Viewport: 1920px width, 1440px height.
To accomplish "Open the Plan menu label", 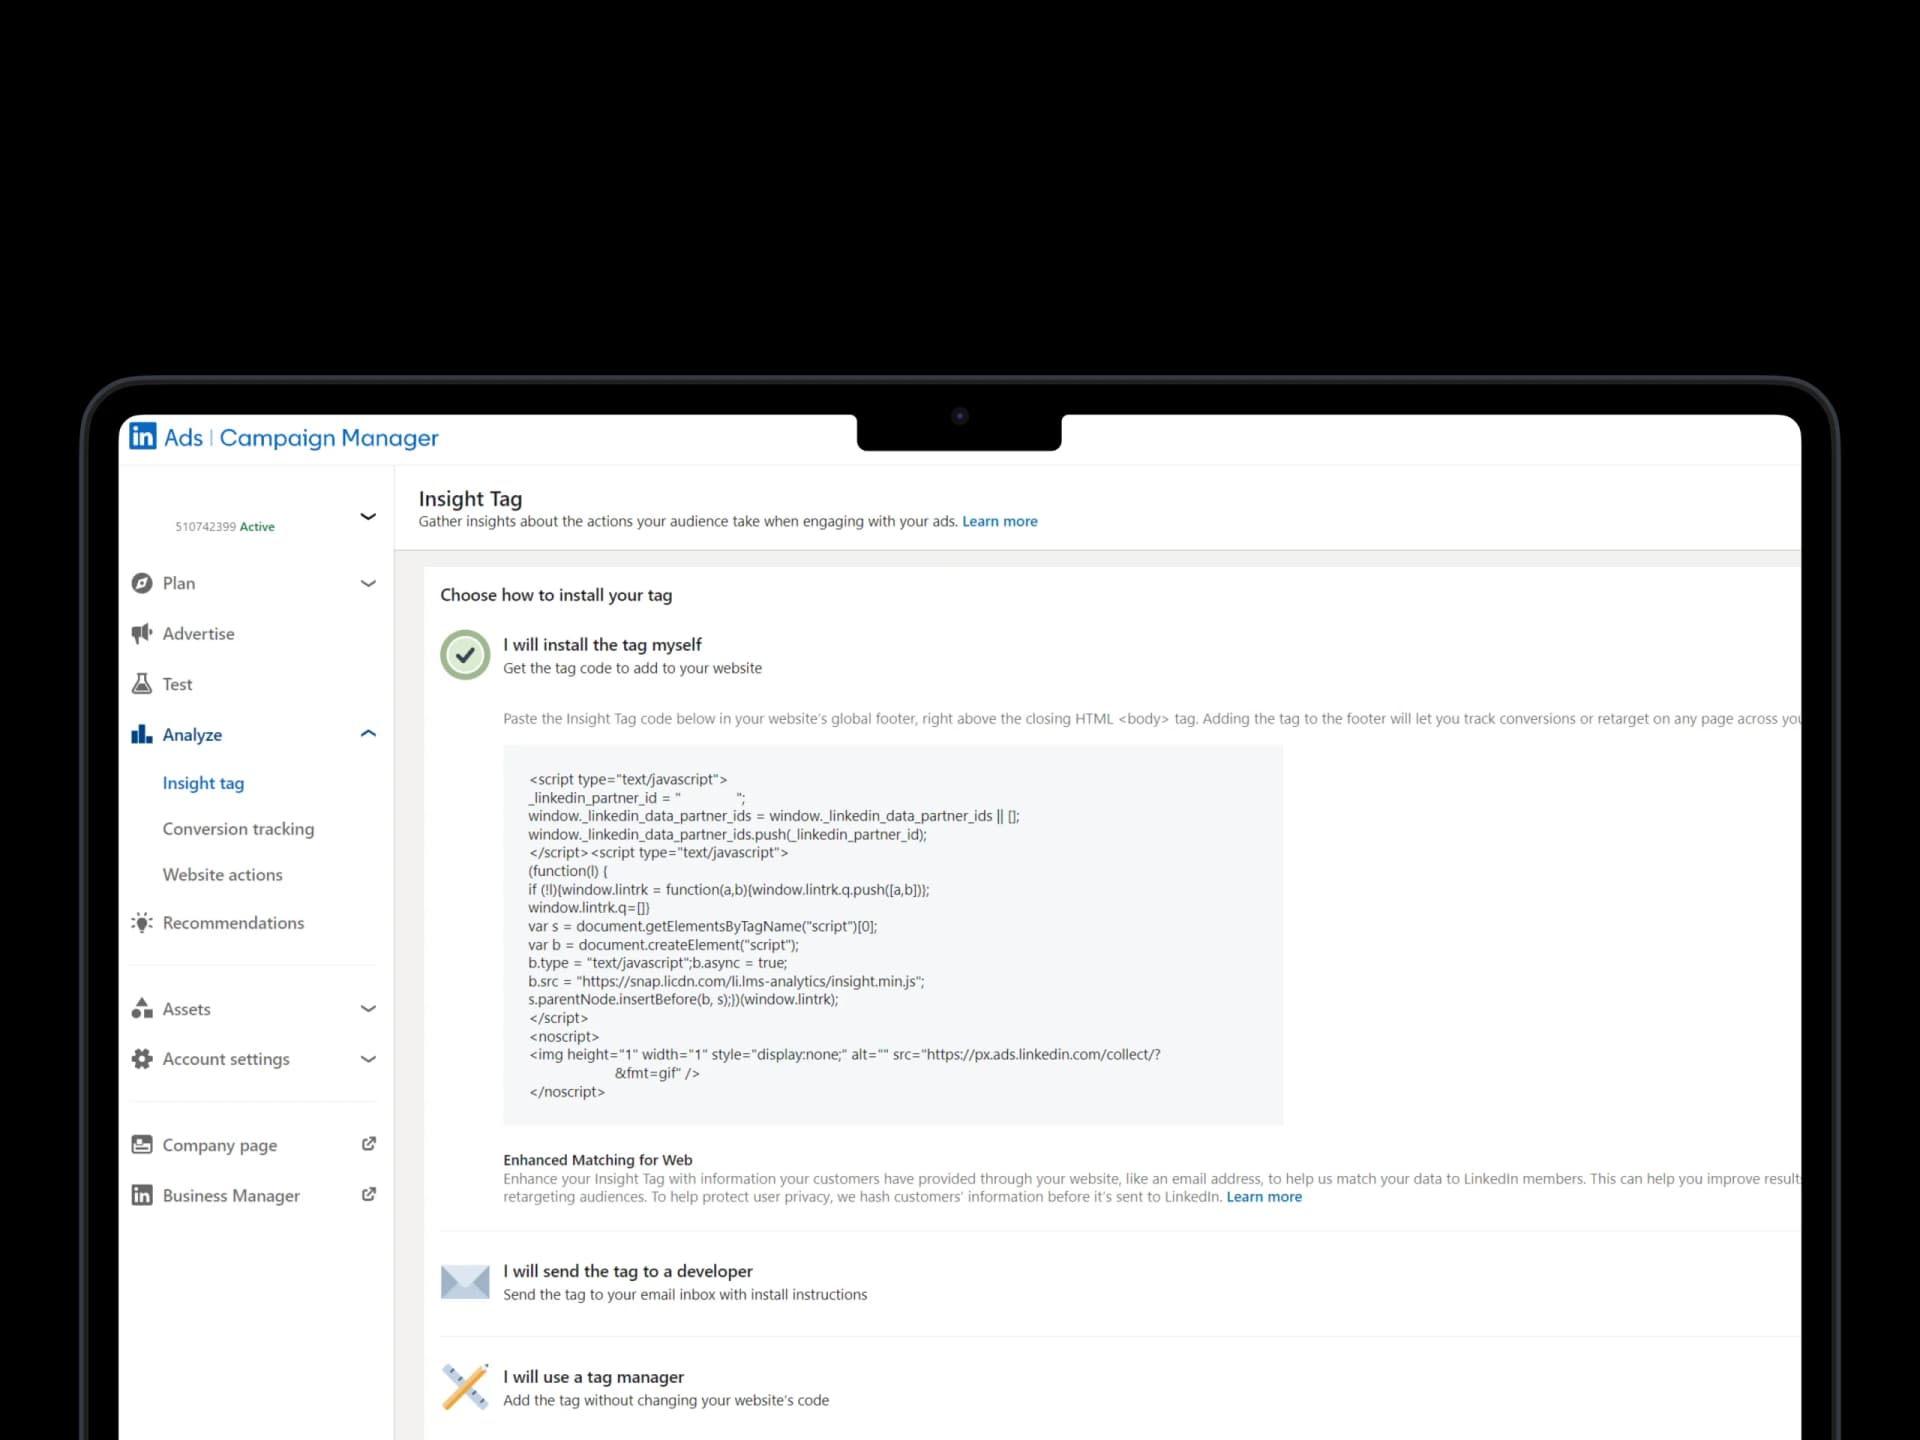I will (179, 583).
